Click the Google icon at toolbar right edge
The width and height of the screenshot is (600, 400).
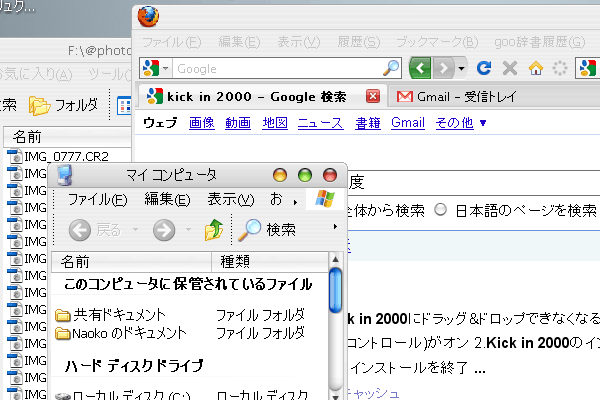[x=588, y=68]
